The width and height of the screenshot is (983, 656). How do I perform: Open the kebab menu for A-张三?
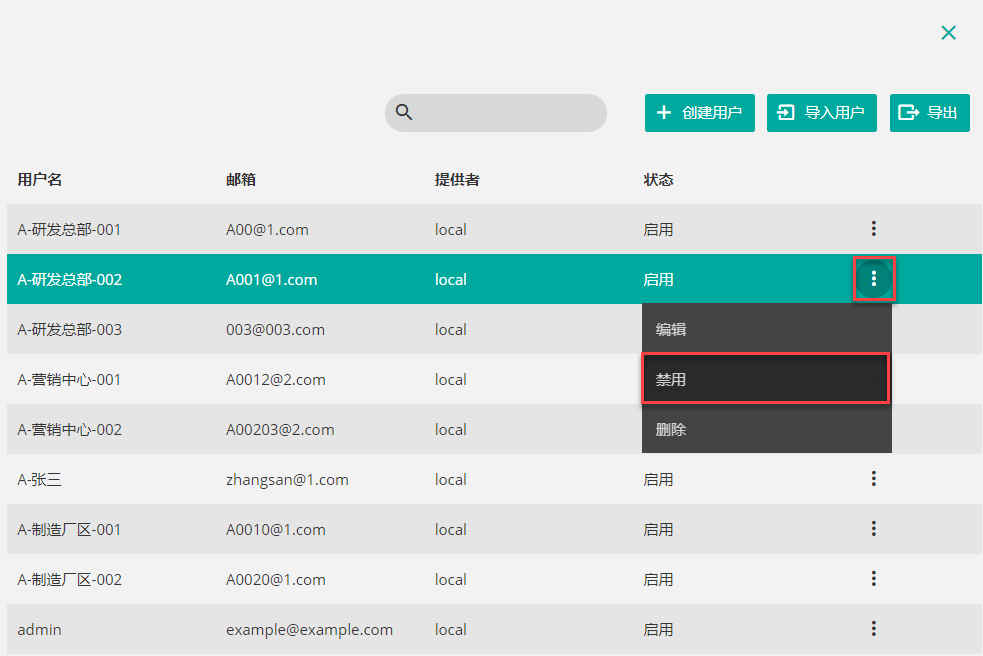coord(873,479)
